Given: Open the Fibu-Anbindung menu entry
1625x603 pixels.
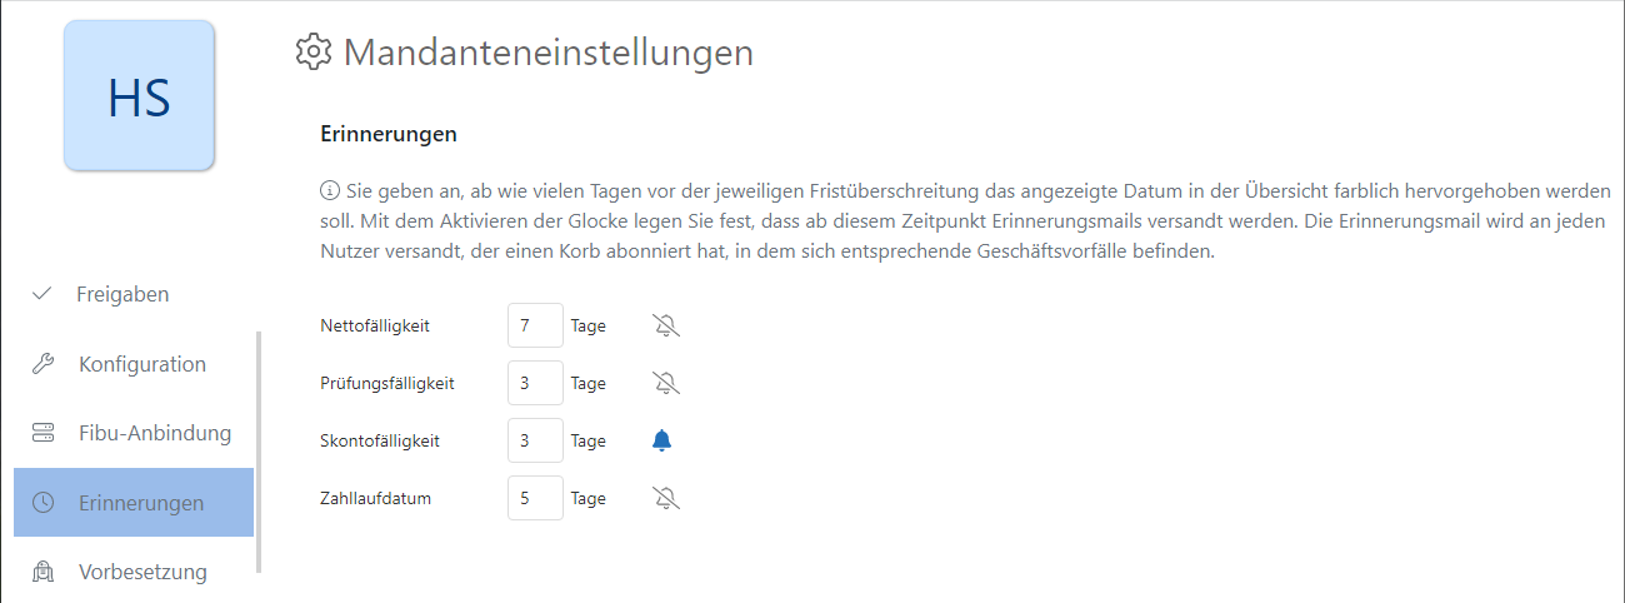Looking at the screenshot, I should click(154, 433).
